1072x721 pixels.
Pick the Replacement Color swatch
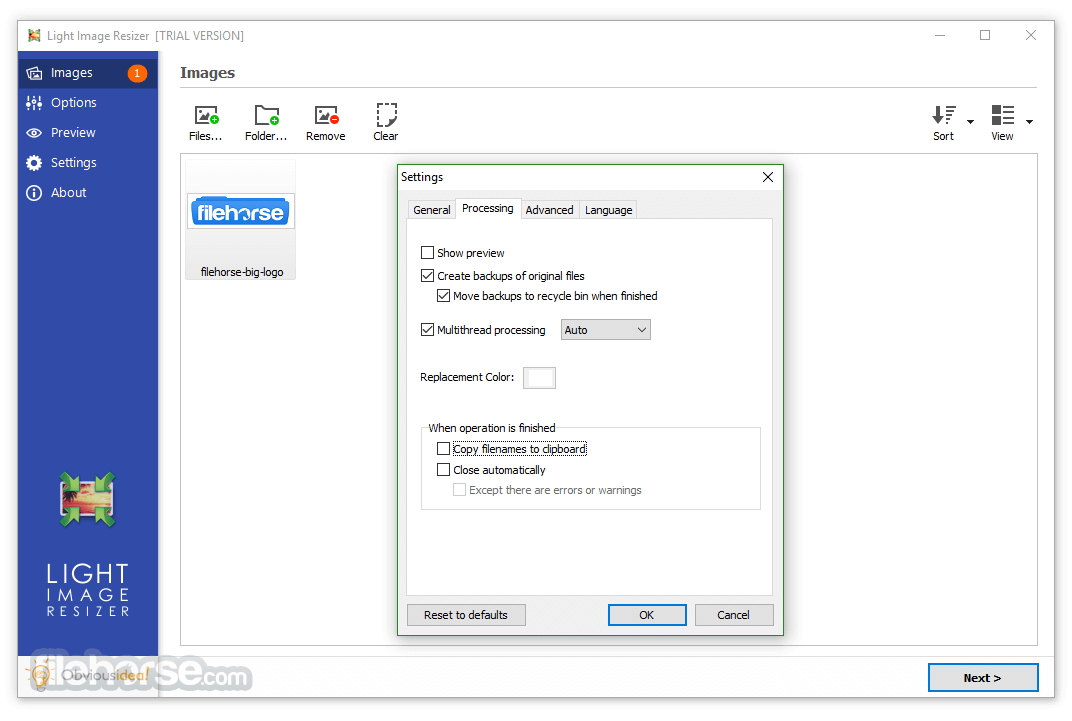pyautogui.click(x=539, y=378)
